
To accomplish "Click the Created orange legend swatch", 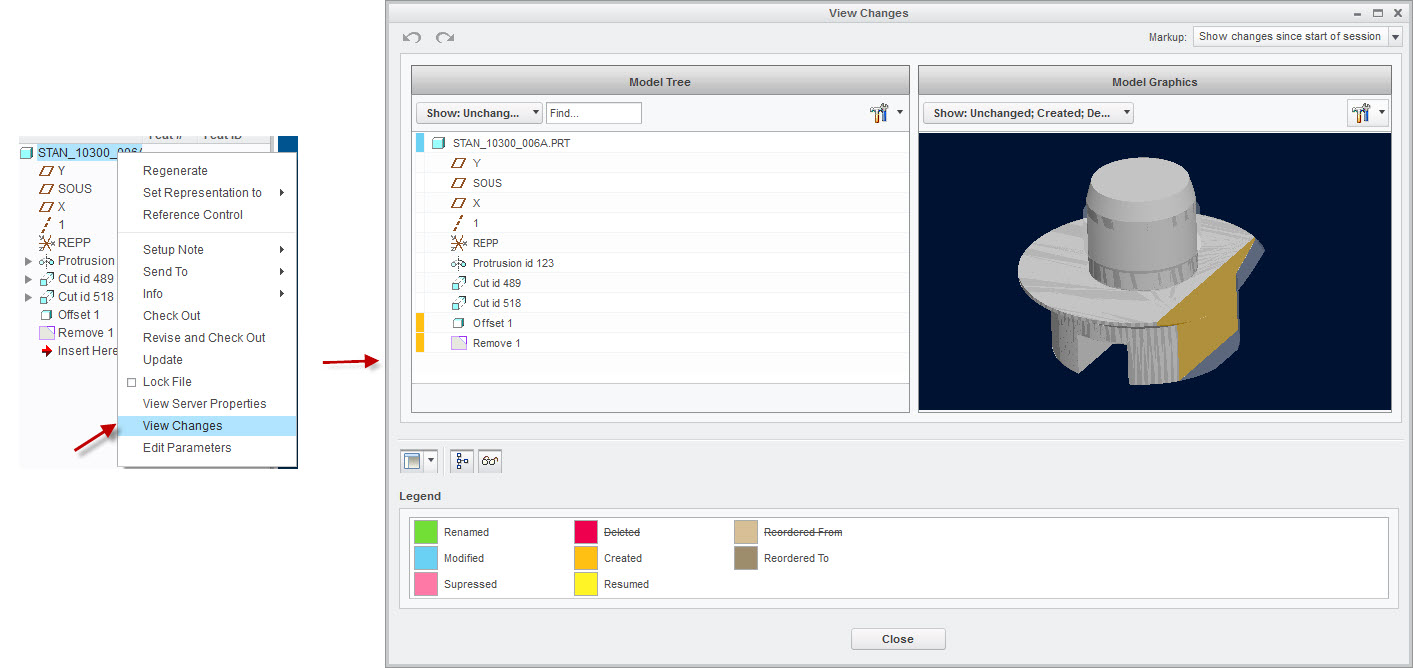I will click(x=586, y=558).
